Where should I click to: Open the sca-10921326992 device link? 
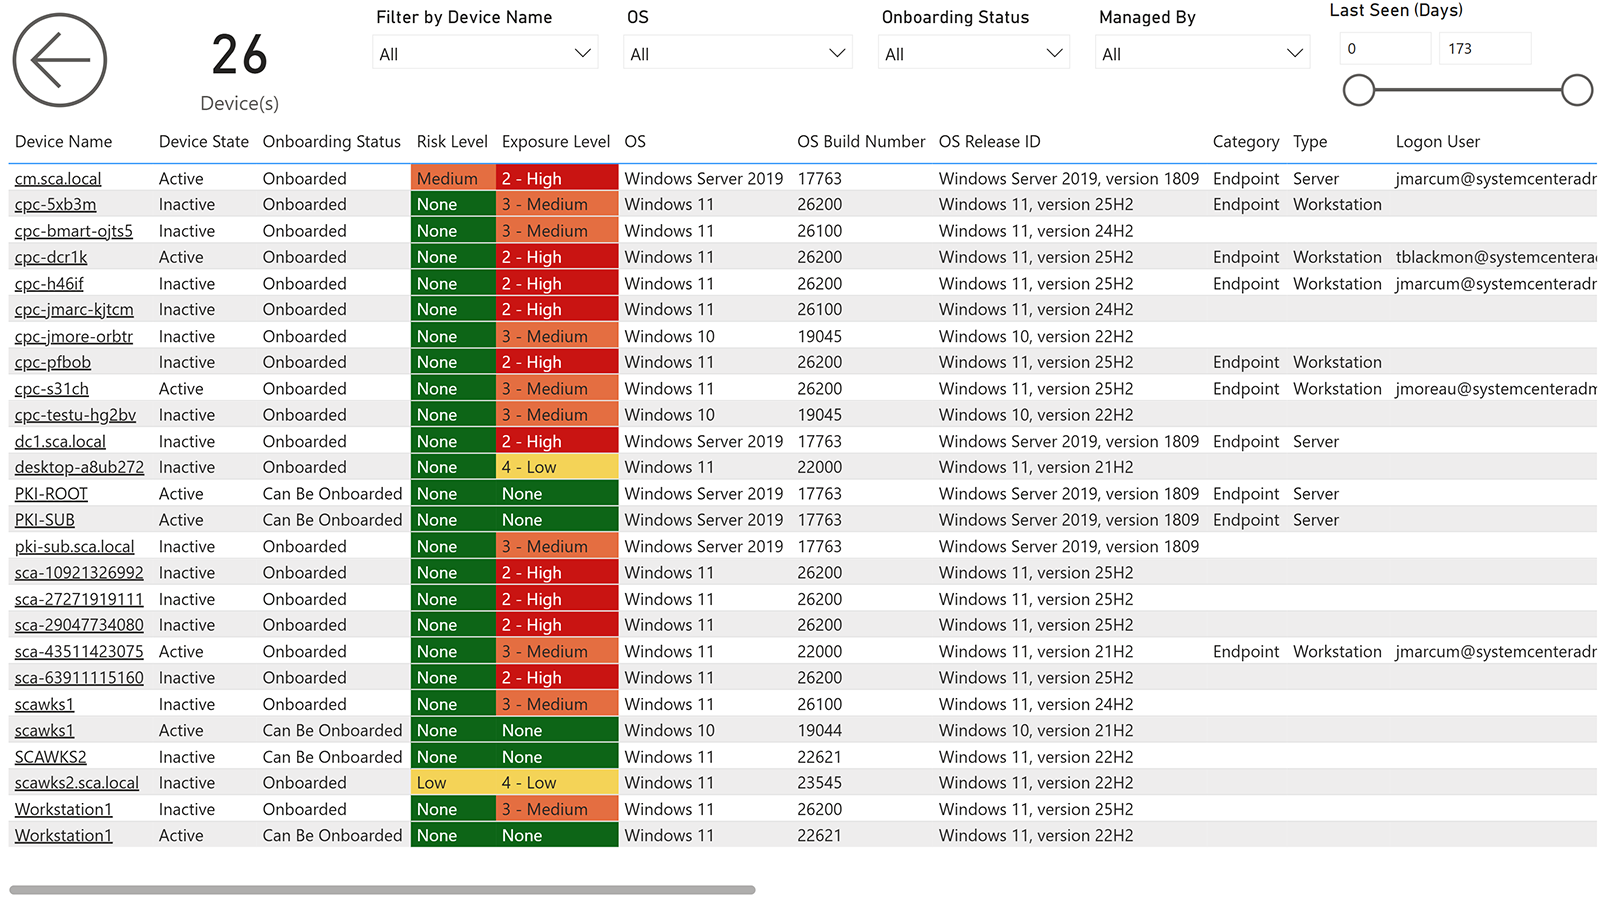79,573
